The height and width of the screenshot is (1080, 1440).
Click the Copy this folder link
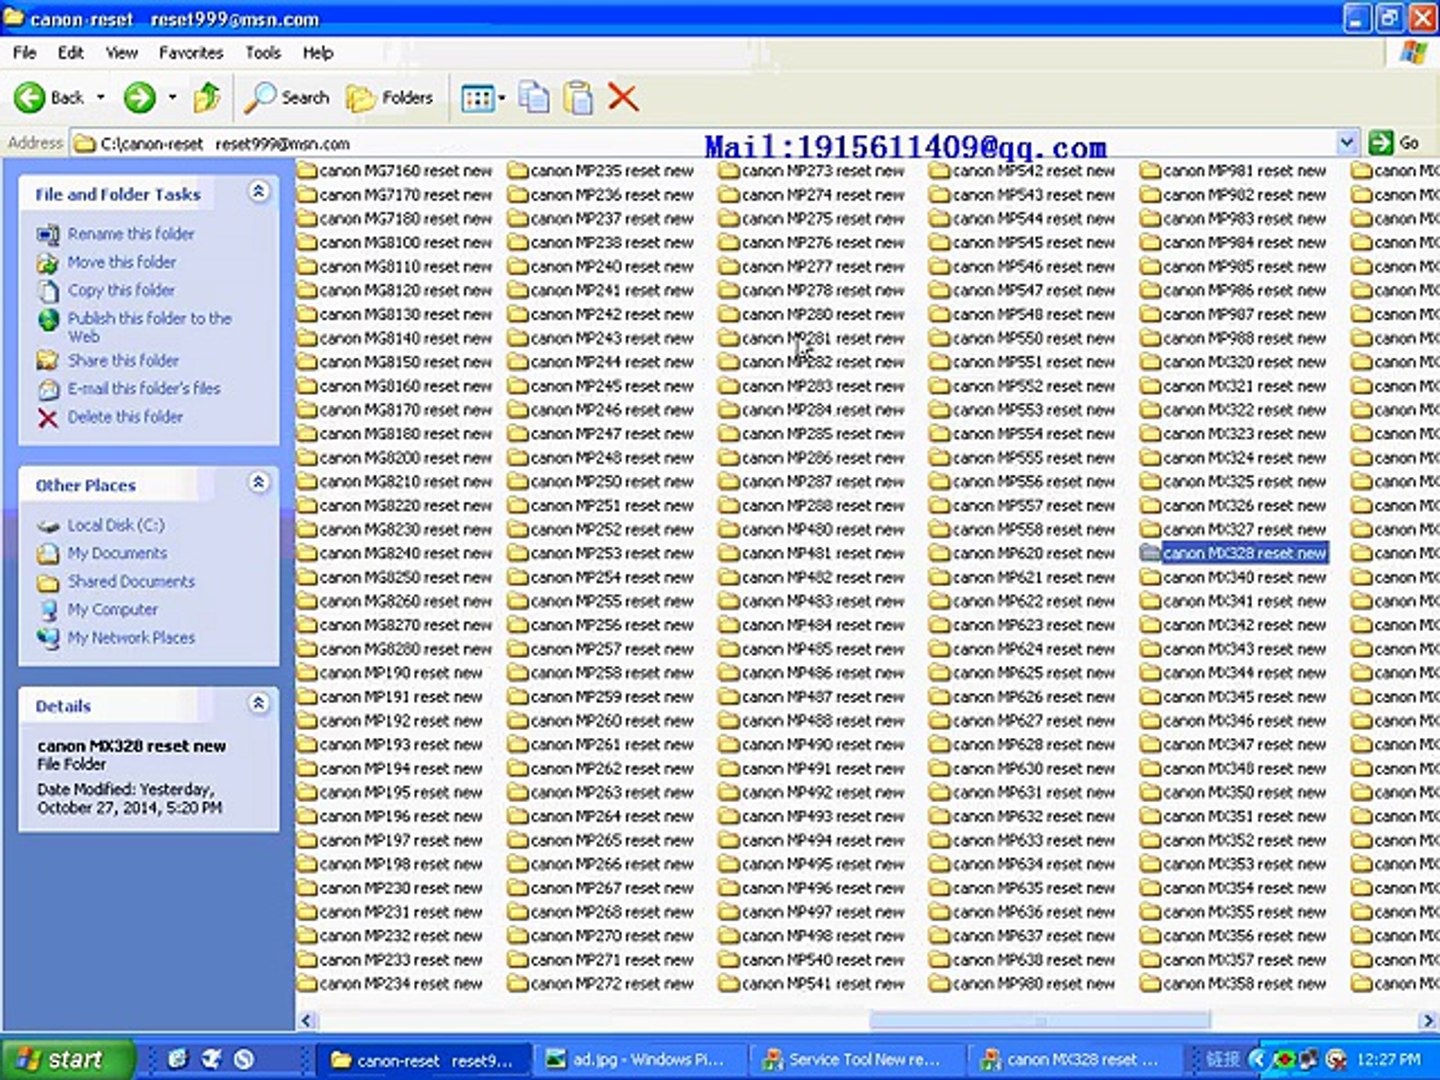121,290
